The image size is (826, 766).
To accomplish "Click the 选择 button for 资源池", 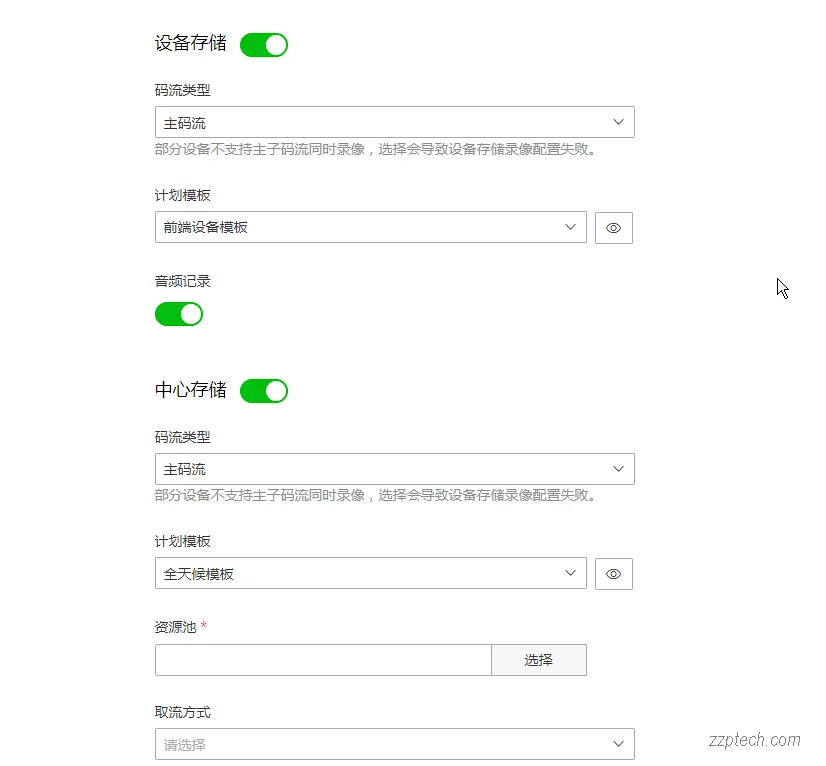I will pyautogui.click(x=539, y=660).
